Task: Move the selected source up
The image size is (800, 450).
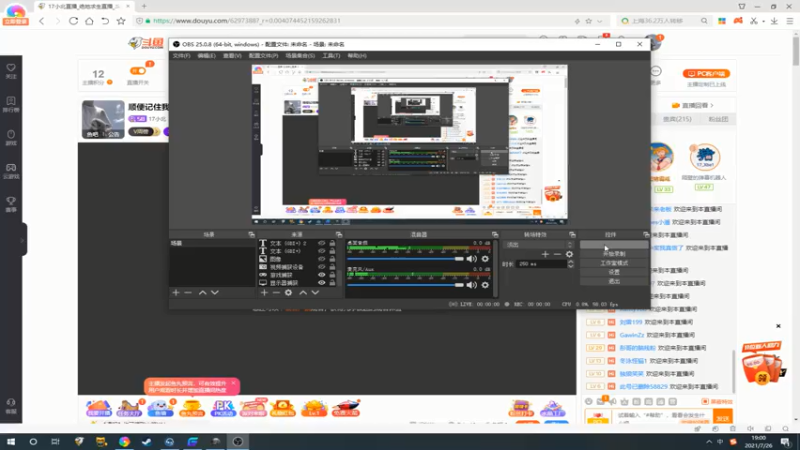Action: [303, 293]
